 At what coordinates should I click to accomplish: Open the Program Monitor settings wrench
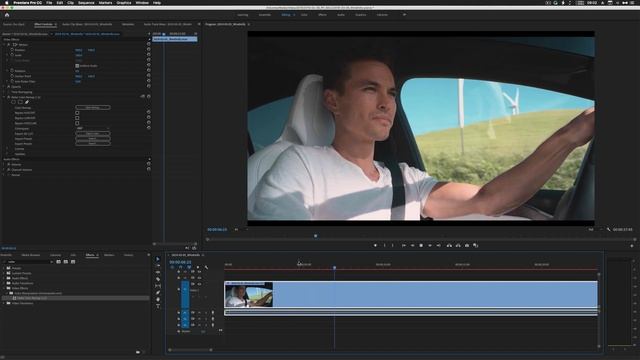pos(609,230)
